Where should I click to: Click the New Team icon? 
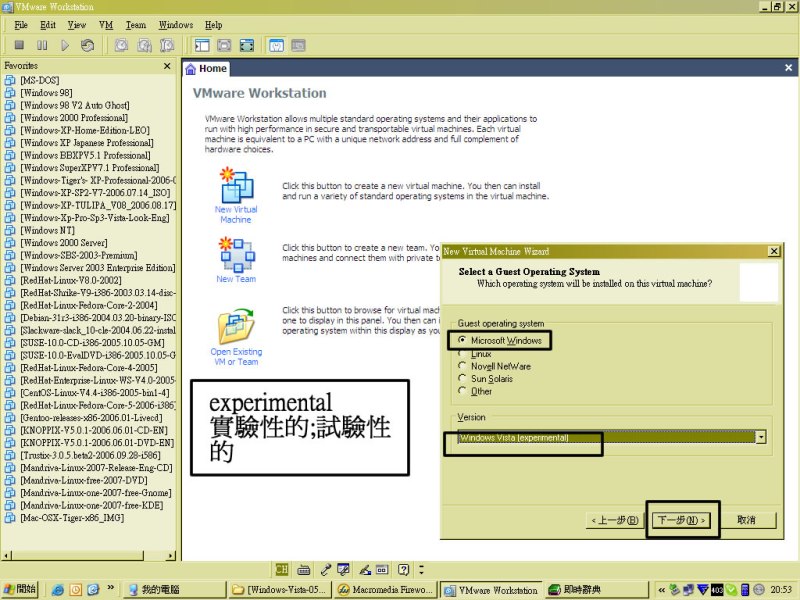[x=236, y=254]
